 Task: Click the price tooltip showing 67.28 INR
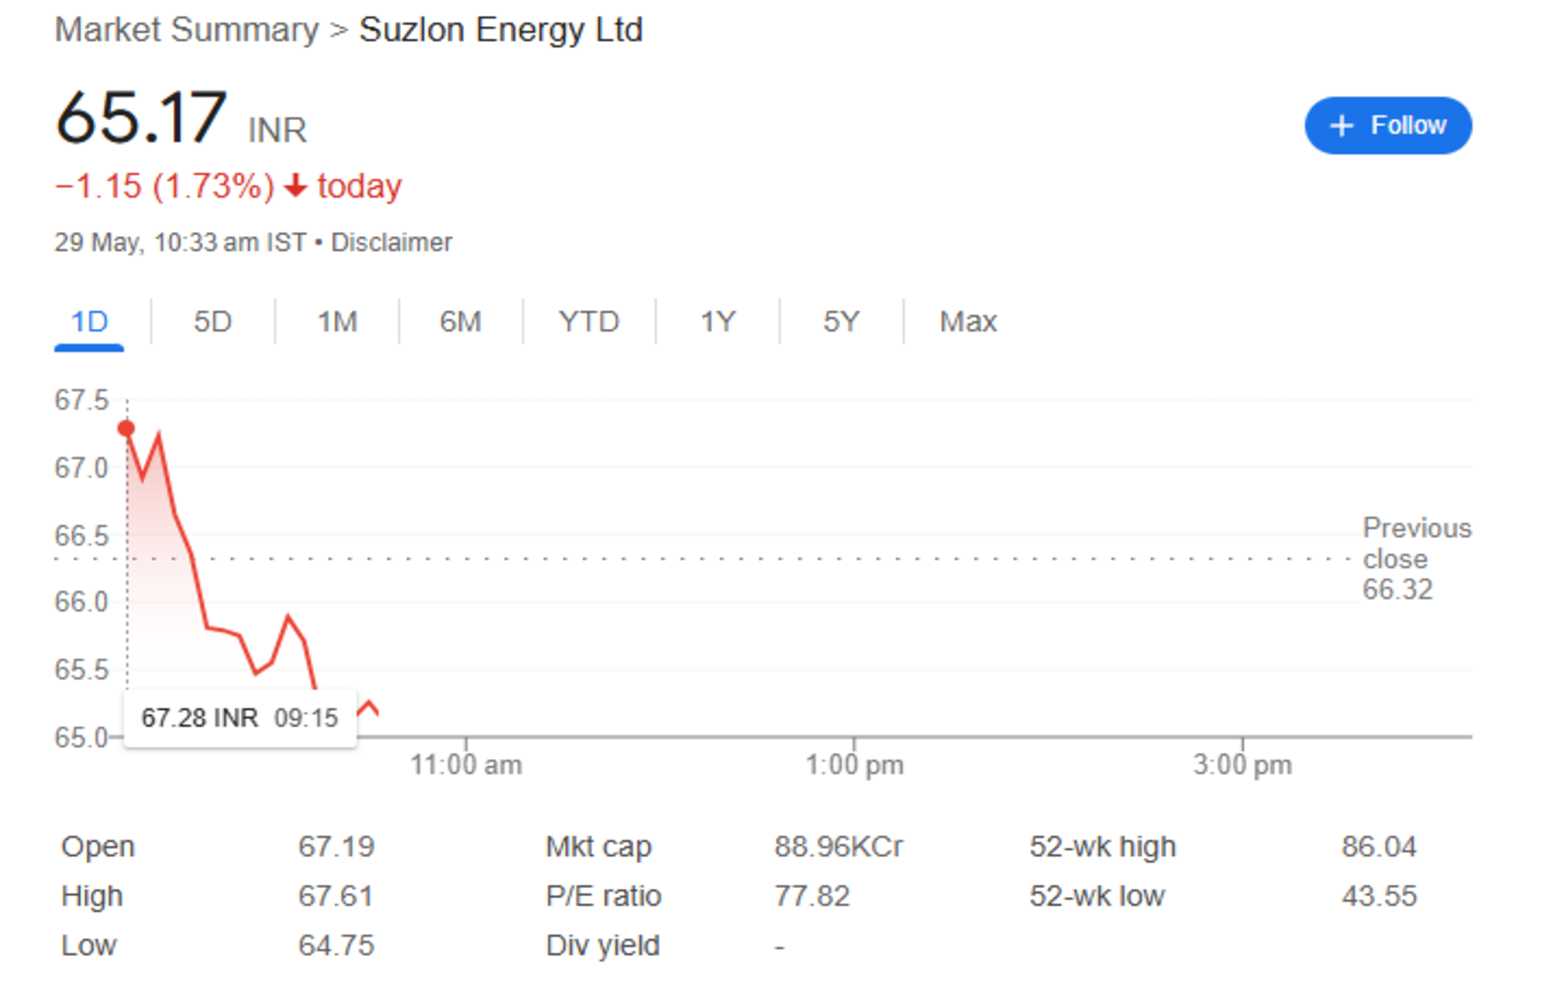(x=238, y=716)
